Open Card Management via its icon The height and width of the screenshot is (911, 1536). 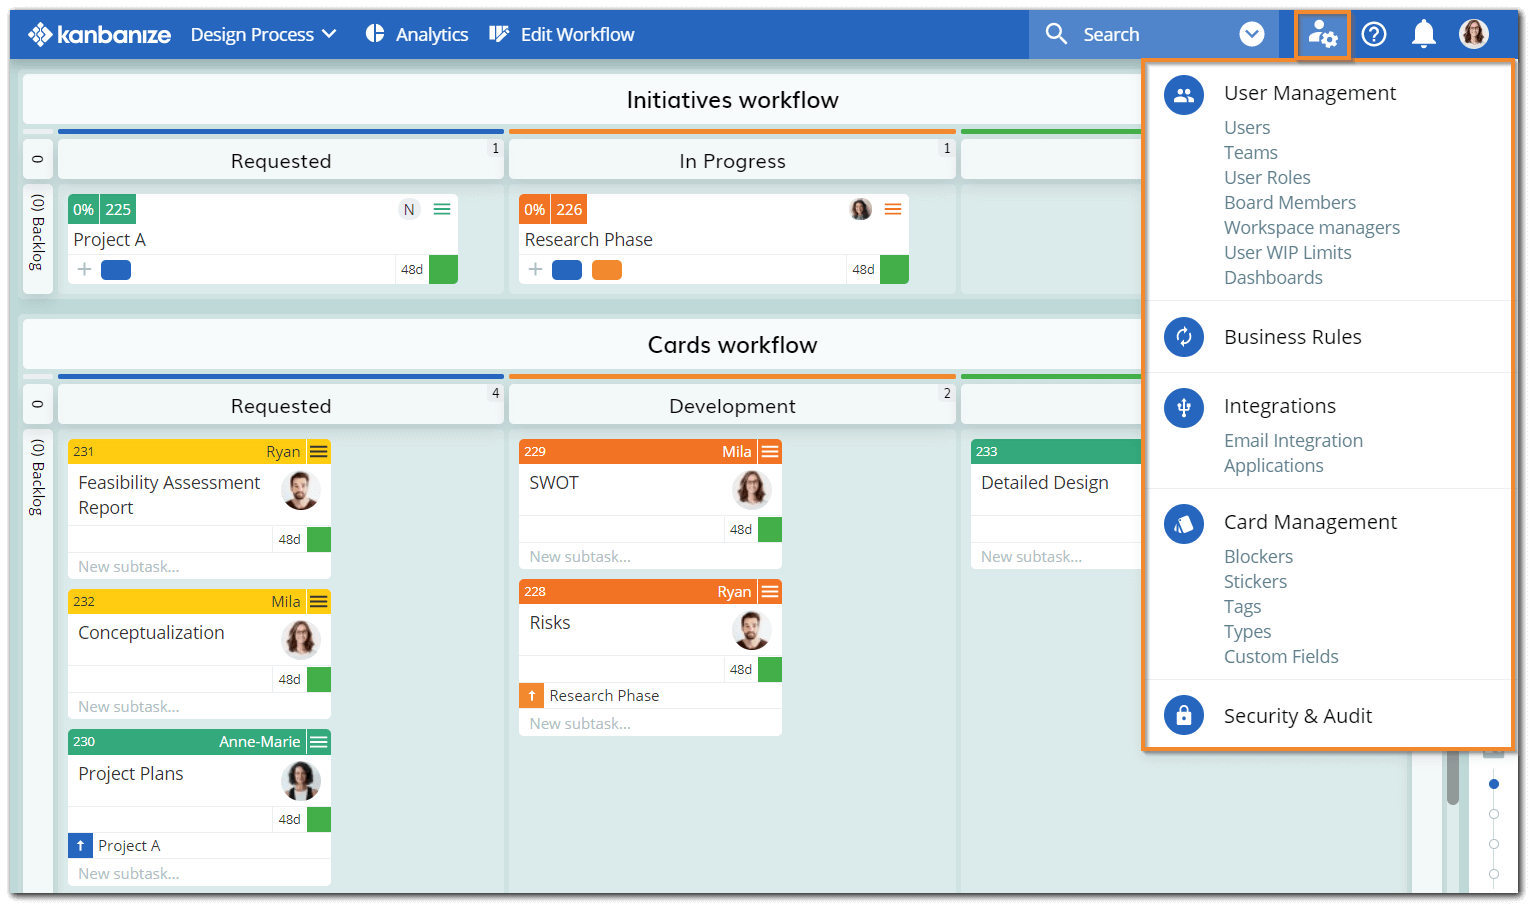click(1184, 523)
